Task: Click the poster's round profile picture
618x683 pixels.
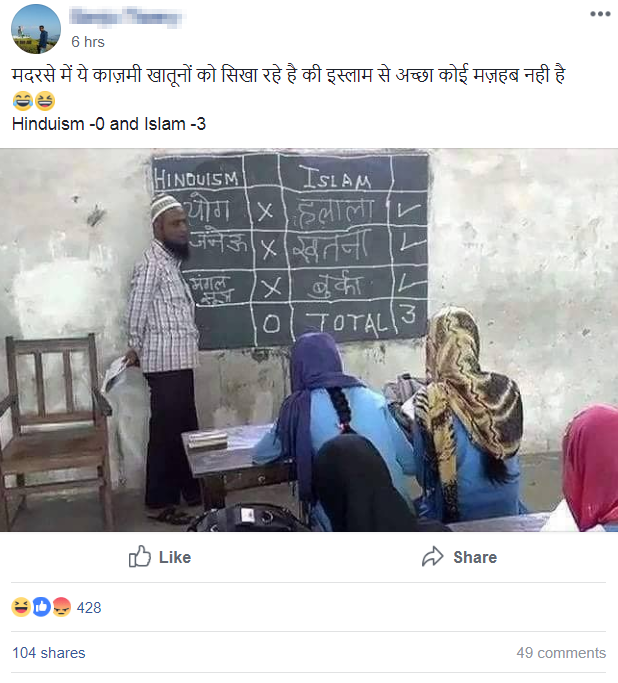Action: [36, 29]
